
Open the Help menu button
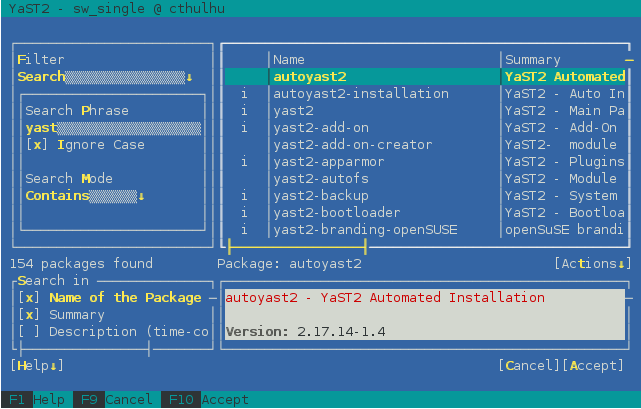pyautogui.click(x=37, y=366)
